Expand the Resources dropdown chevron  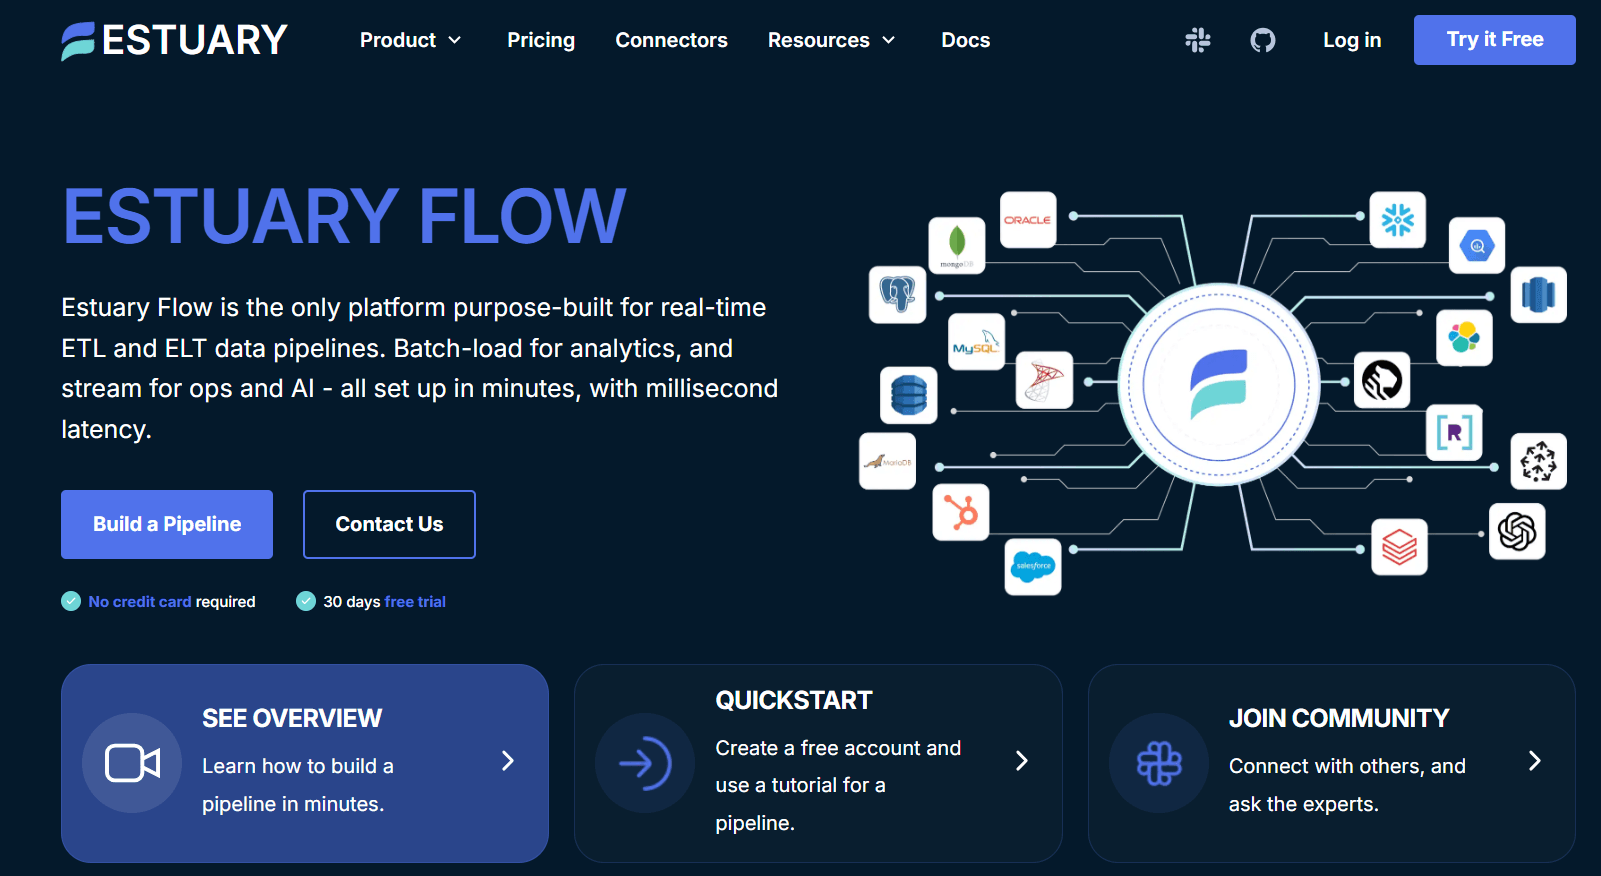(889, 40)
